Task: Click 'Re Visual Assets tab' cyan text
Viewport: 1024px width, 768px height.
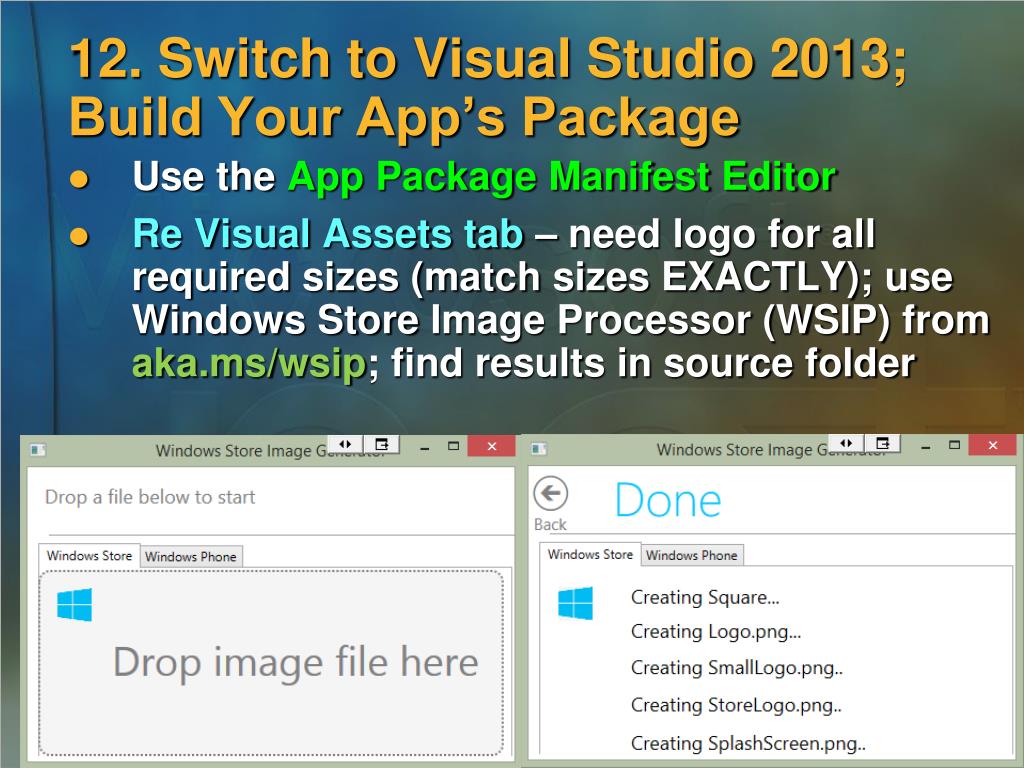Action: 328,234
